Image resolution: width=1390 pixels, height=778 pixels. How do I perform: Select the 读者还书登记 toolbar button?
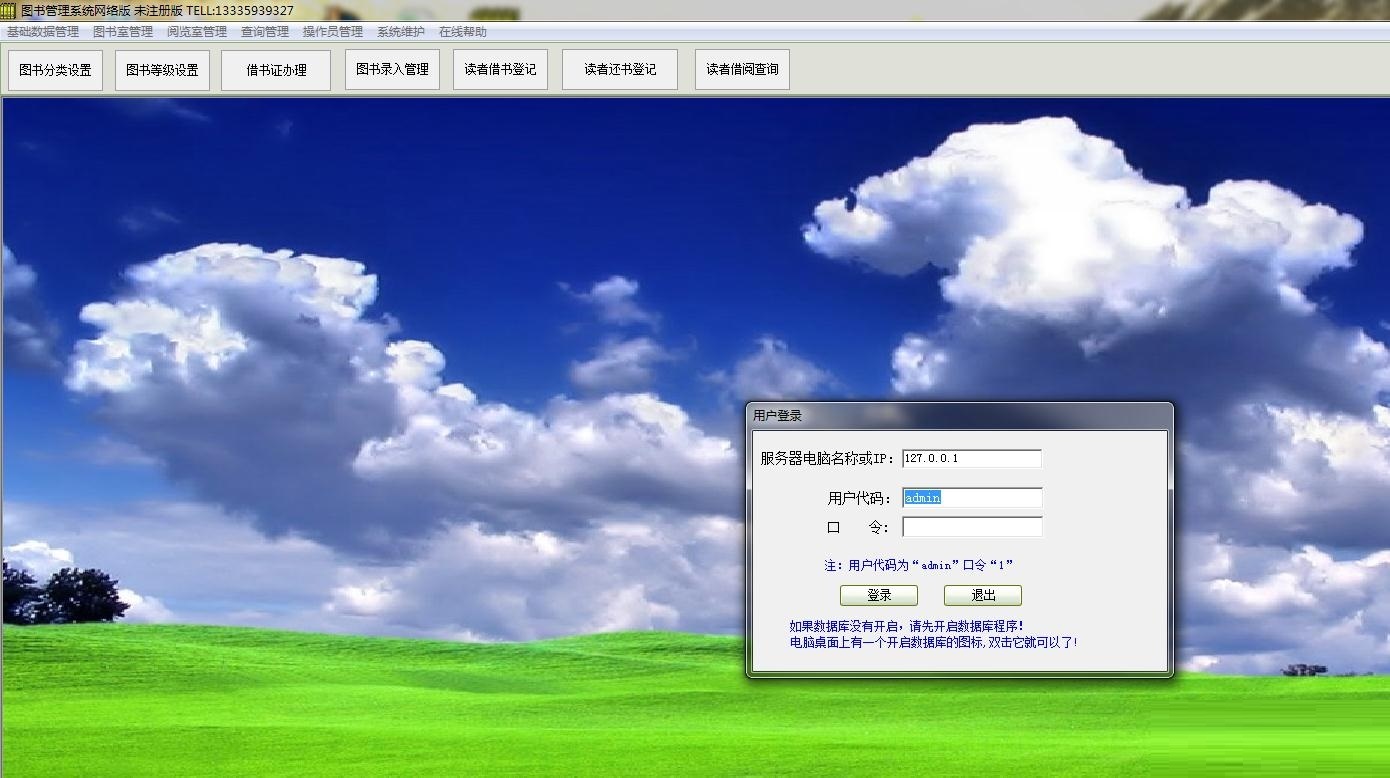pos(620,69)
